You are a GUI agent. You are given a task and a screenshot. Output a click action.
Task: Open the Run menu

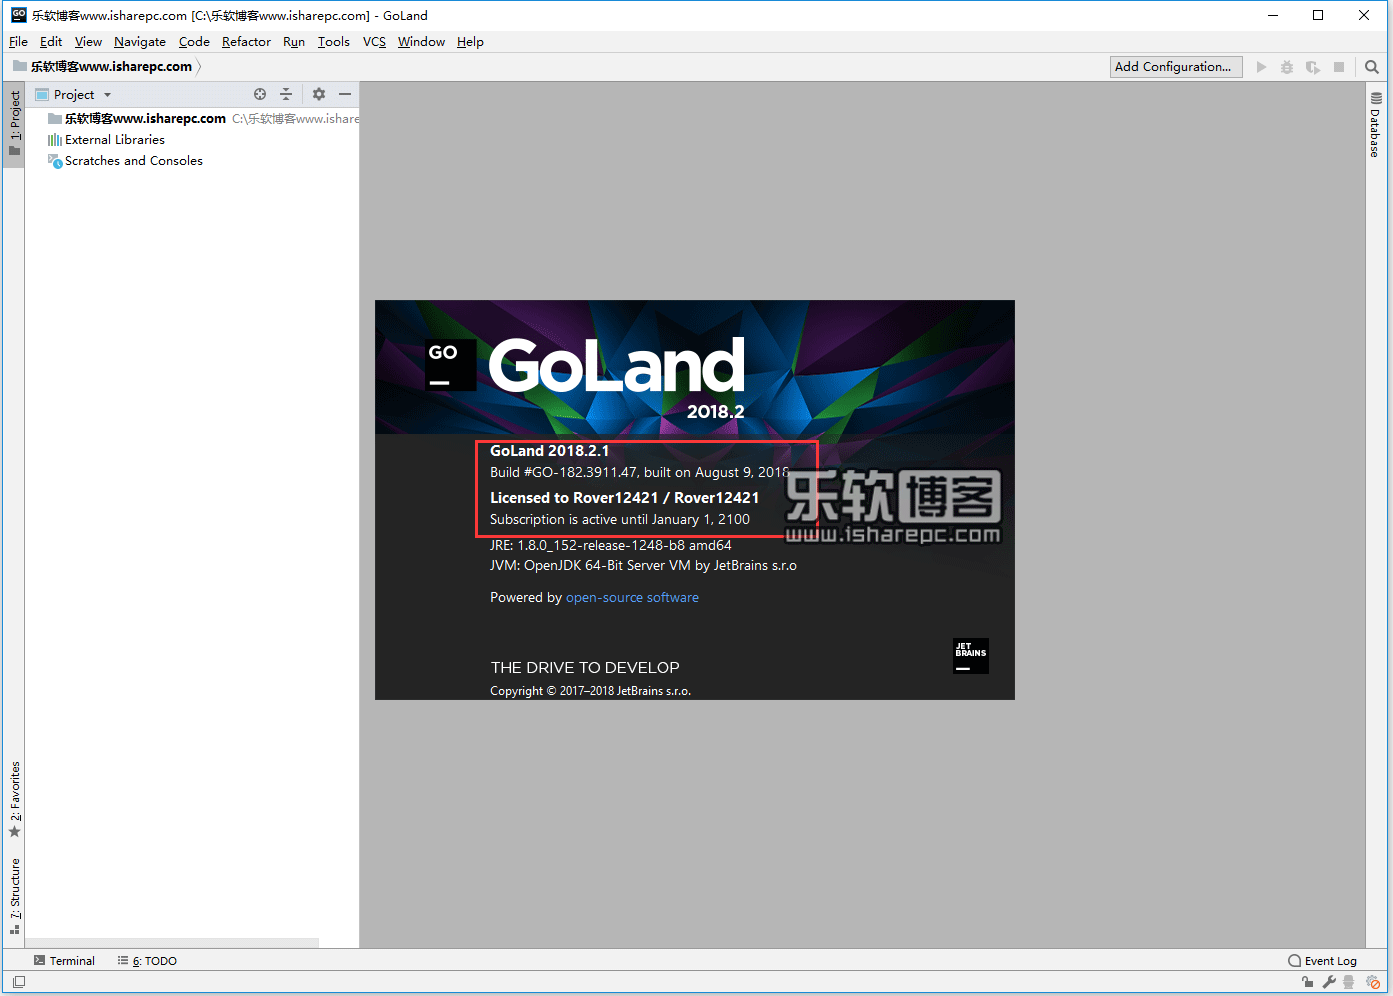(x=294, y=42)
